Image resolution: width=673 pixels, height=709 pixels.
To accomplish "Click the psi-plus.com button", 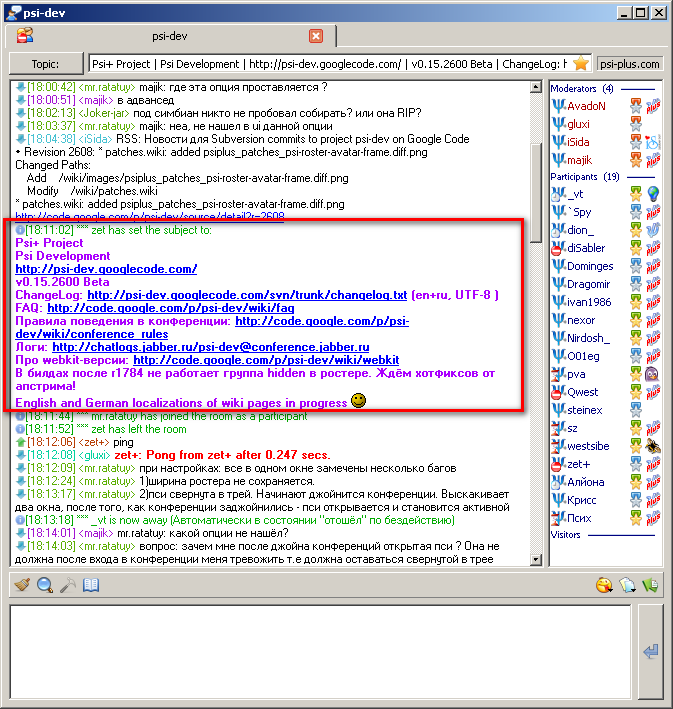I will coord(630,63).
